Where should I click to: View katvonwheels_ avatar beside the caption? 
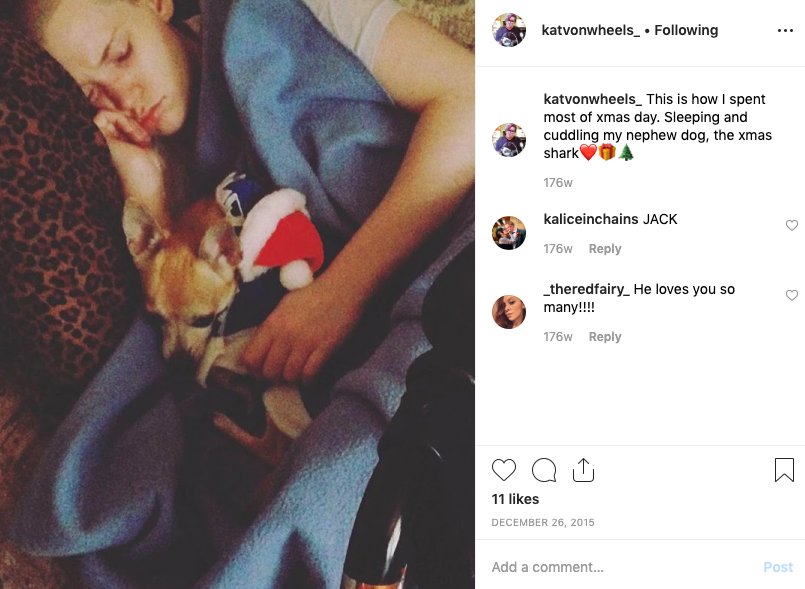pos(509,140)
